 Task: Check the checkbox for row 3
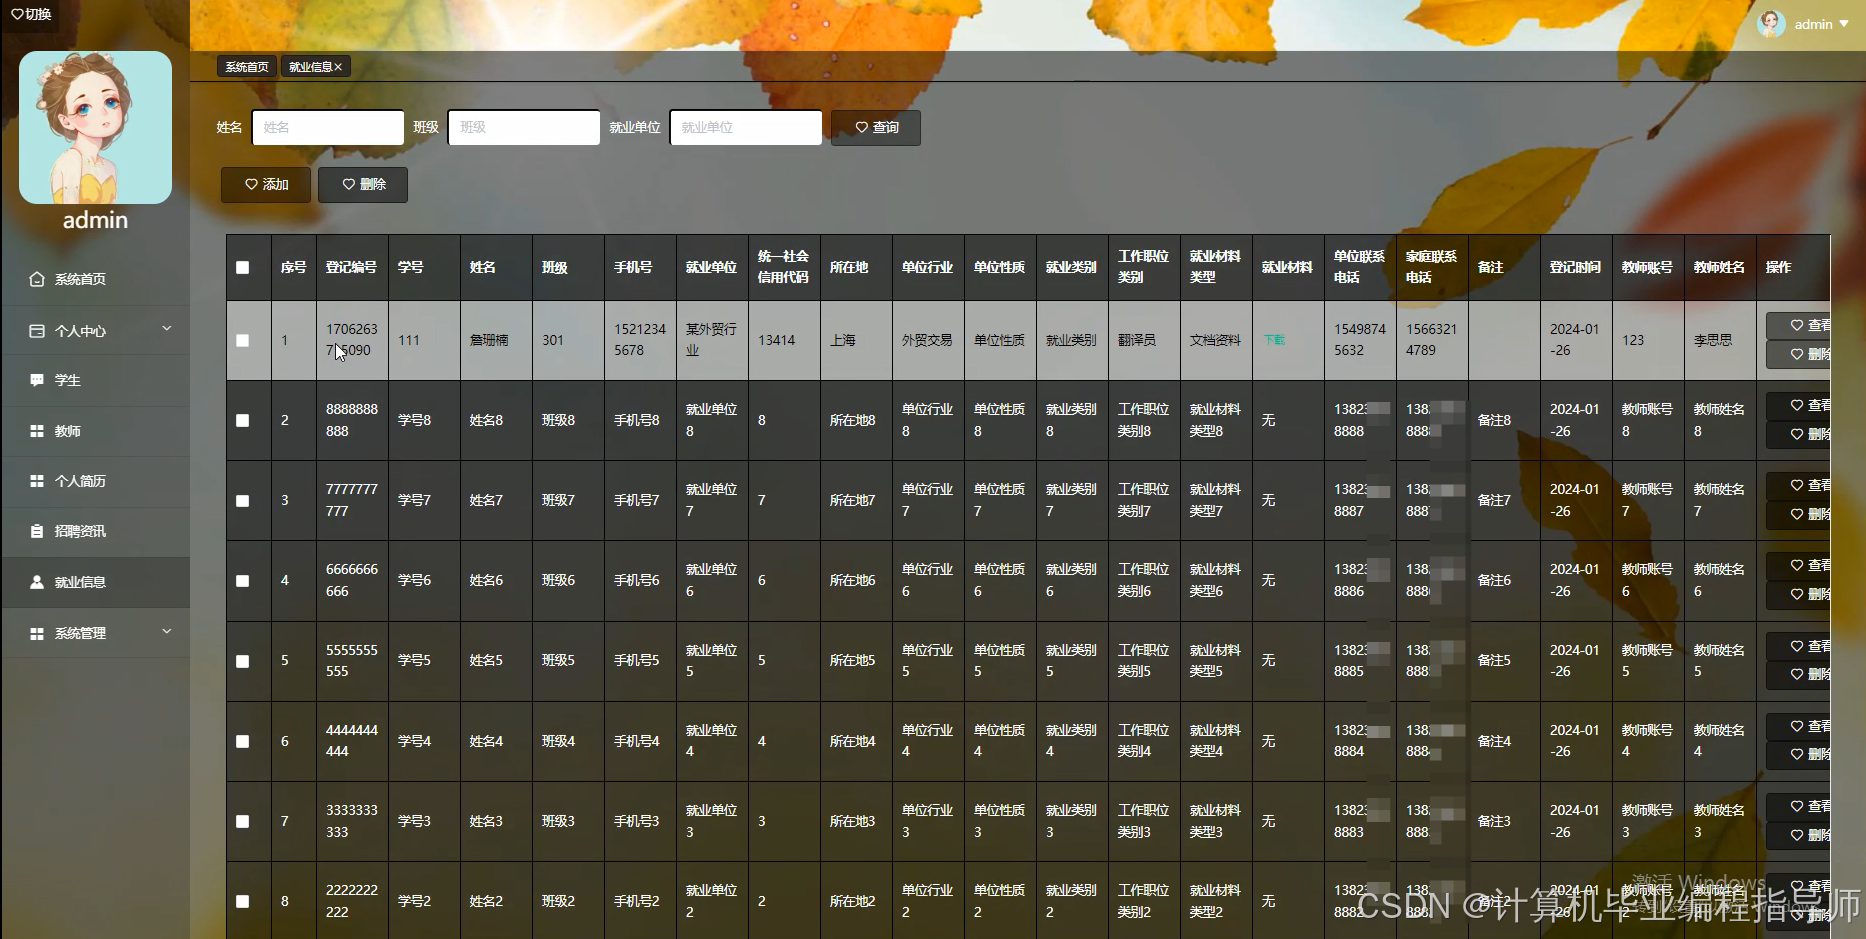[x=242, y=500]
